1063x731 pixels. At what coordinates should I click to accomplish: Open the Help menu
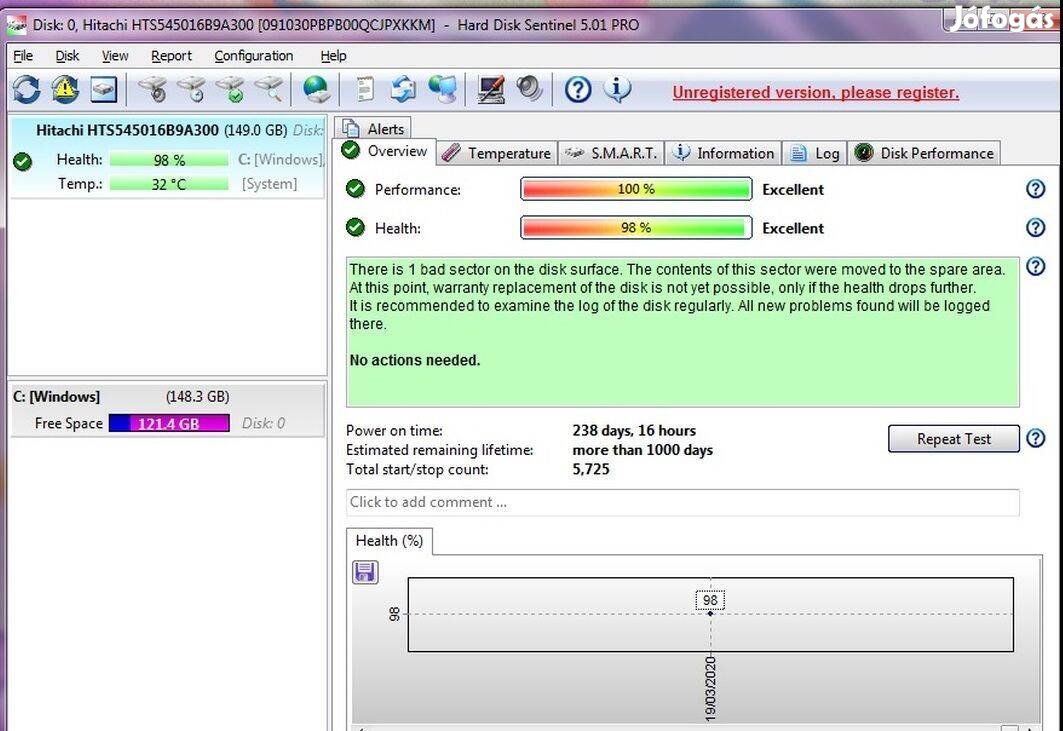click(x=333, y=56)
